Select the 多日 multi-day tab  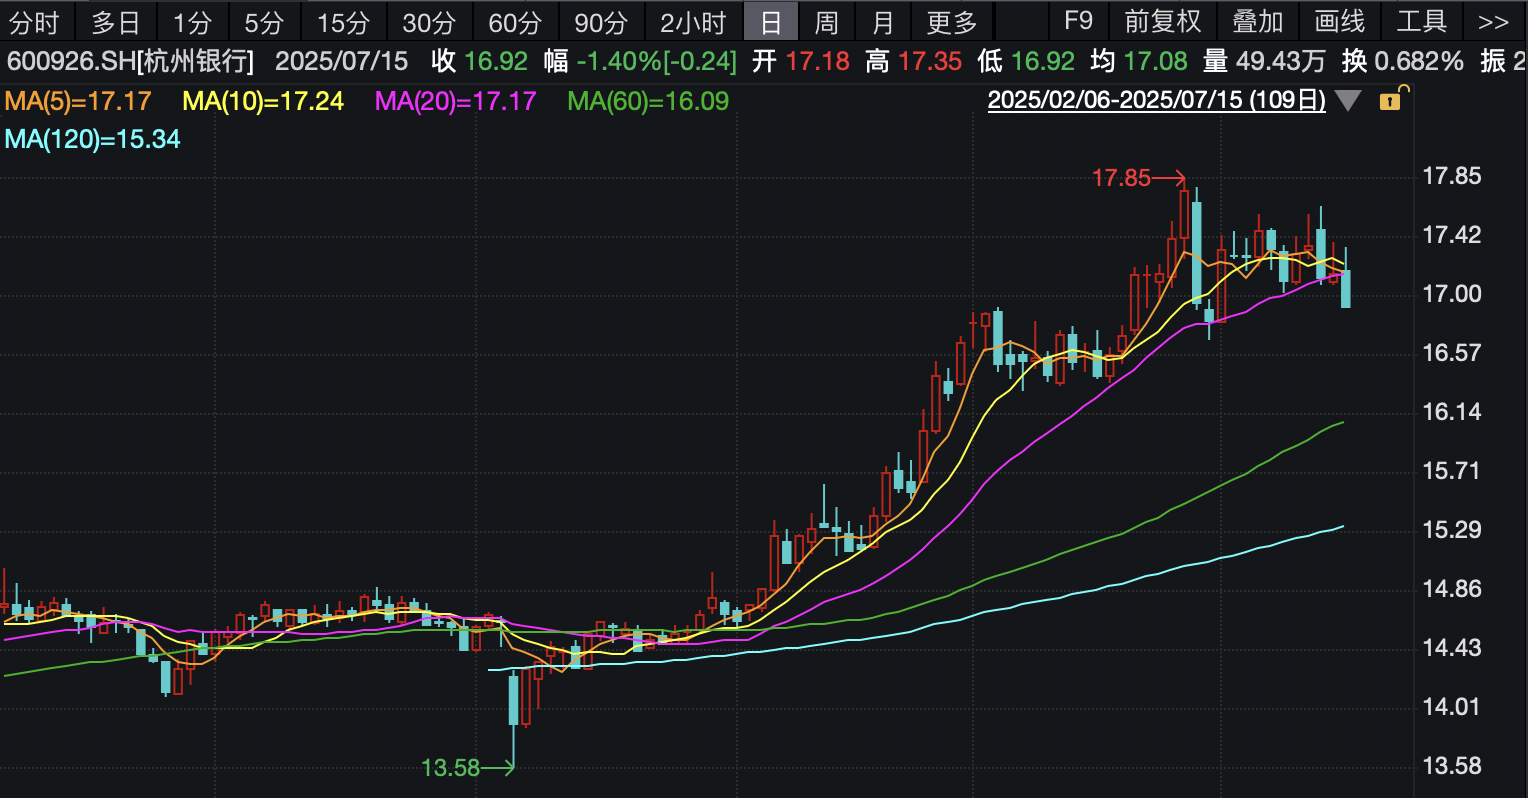point(116,22)
